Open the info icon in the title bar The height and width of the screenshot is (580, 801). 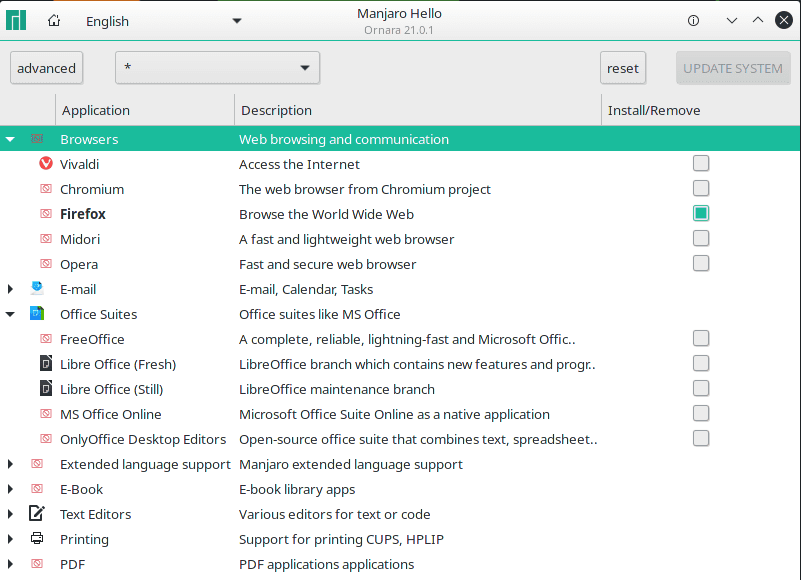click(693, 19)
